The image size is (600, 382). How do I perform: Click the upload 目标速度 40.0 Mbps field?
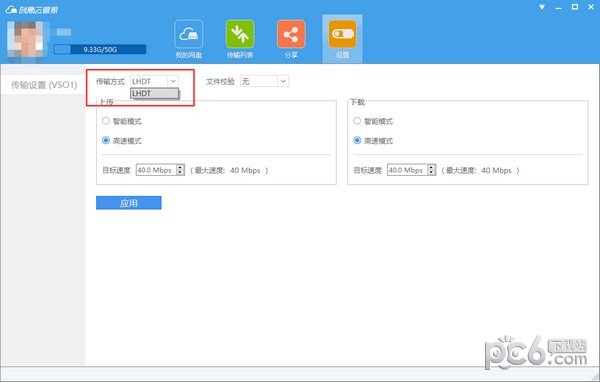point(156,170)
